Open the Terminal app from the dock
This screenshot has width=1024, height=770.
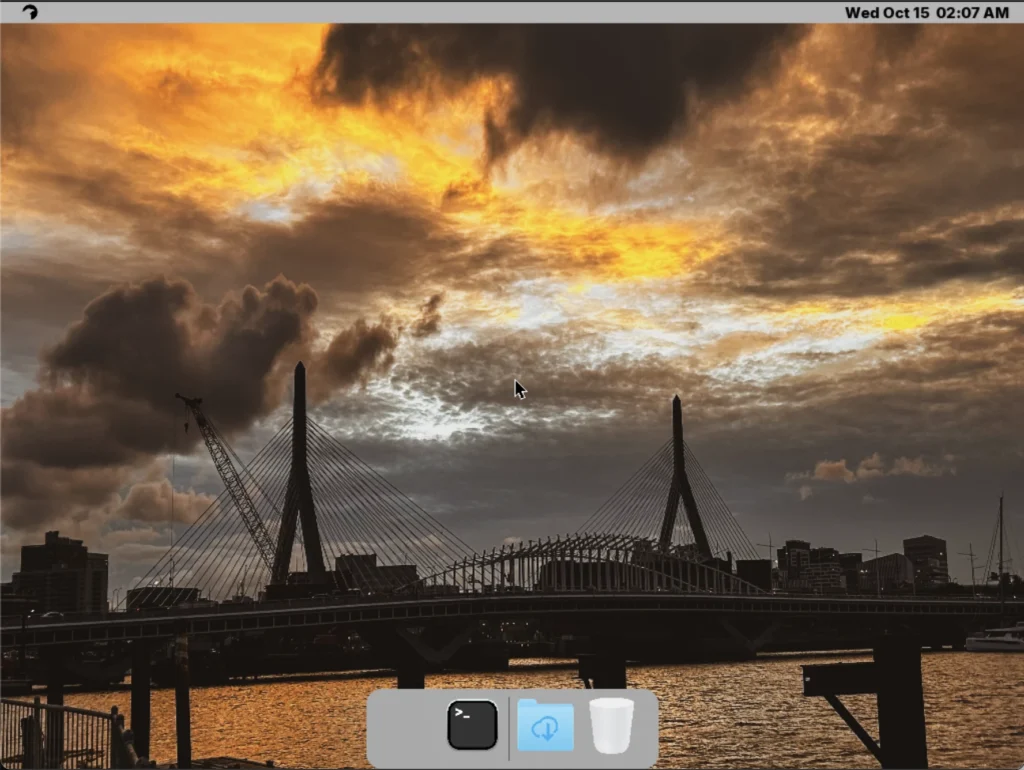click(x=472, y=725)
